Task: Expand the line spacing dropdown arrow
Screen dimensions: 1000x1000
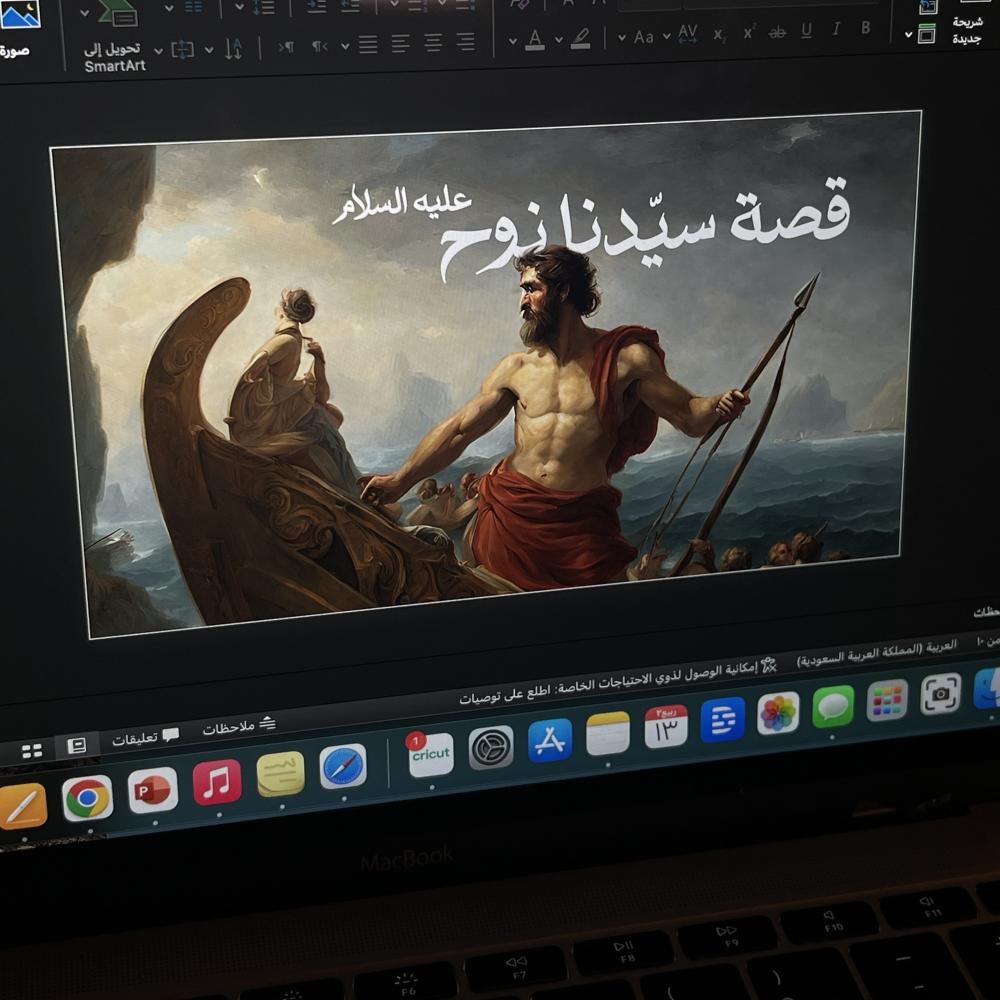Action: 239,7
